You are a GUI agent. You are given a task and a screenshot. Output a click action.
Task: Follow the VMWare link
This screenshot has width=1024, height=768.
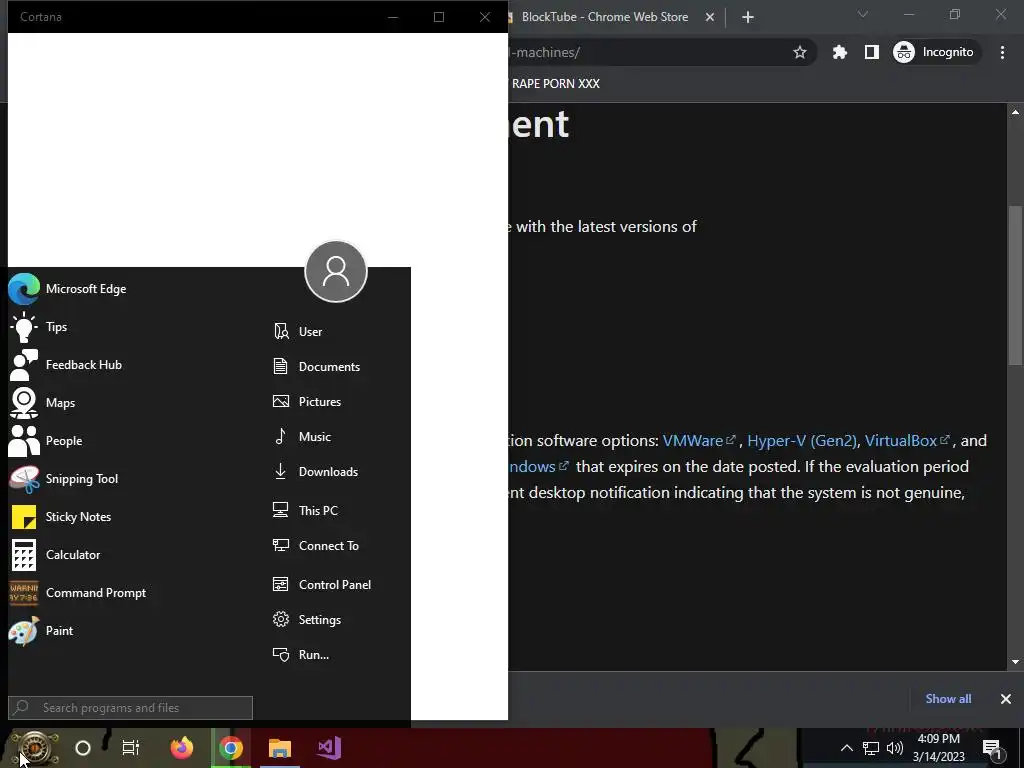point(699,441)
